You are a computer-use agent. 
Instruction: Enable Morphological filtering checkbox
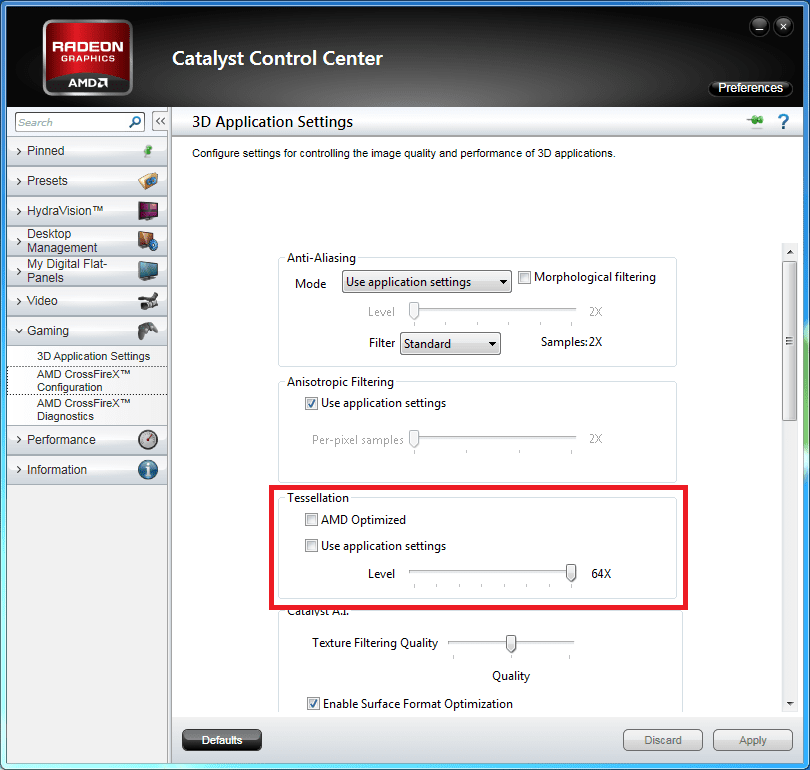(x=524, y=277)
